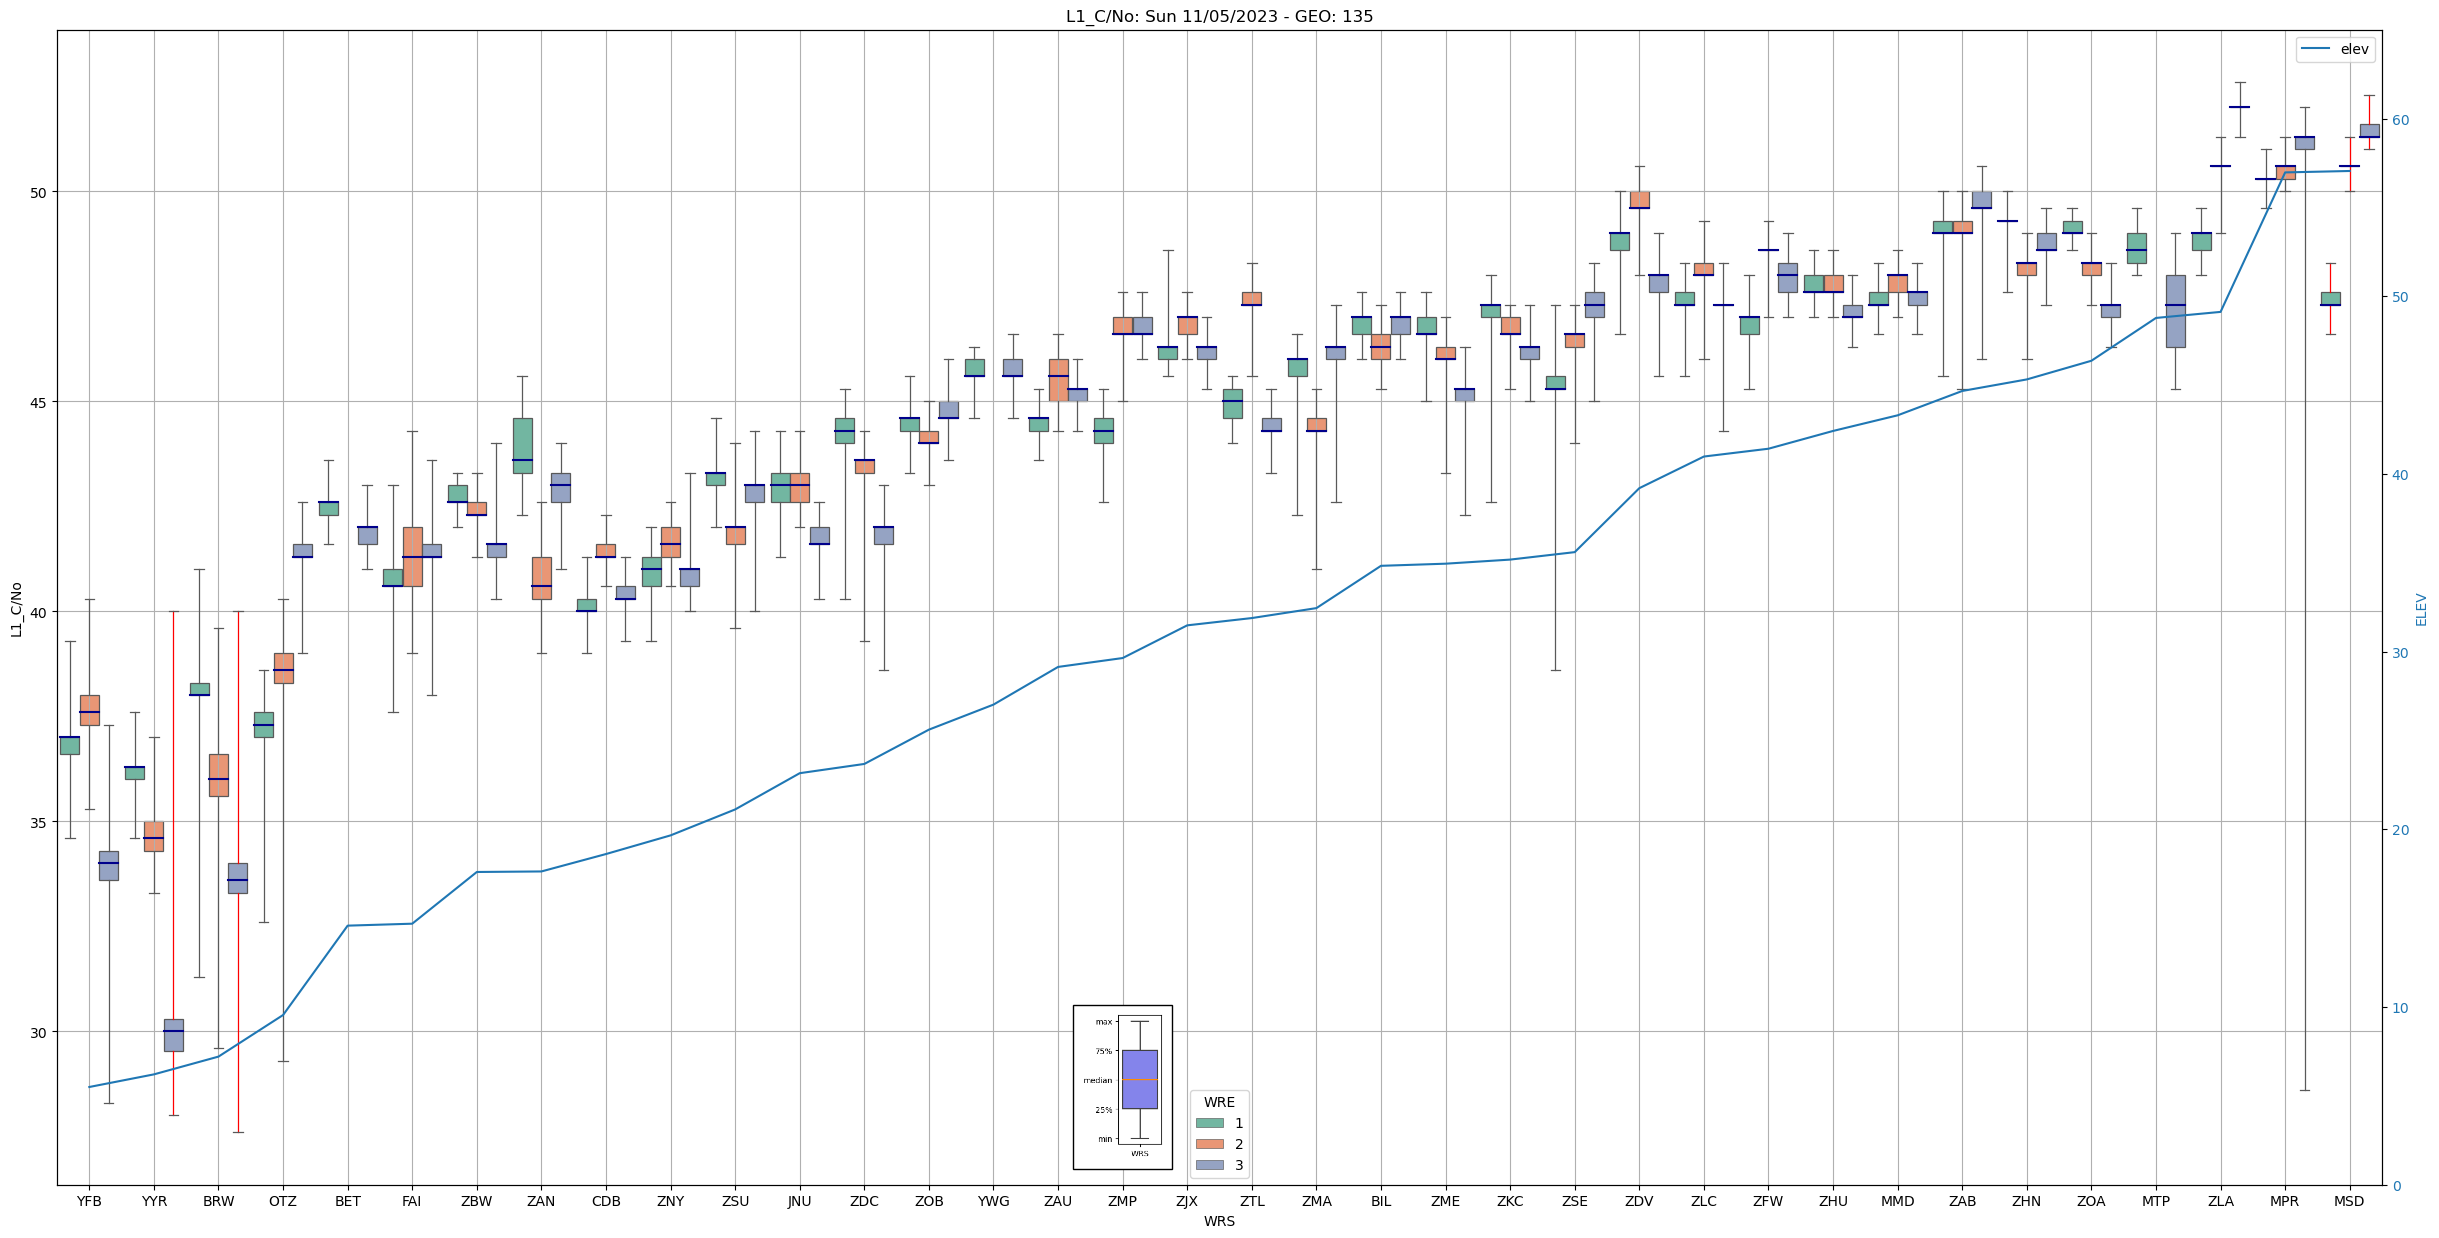
Task: Click the ZAN x-axis label
Action: tap(541, 1201)
